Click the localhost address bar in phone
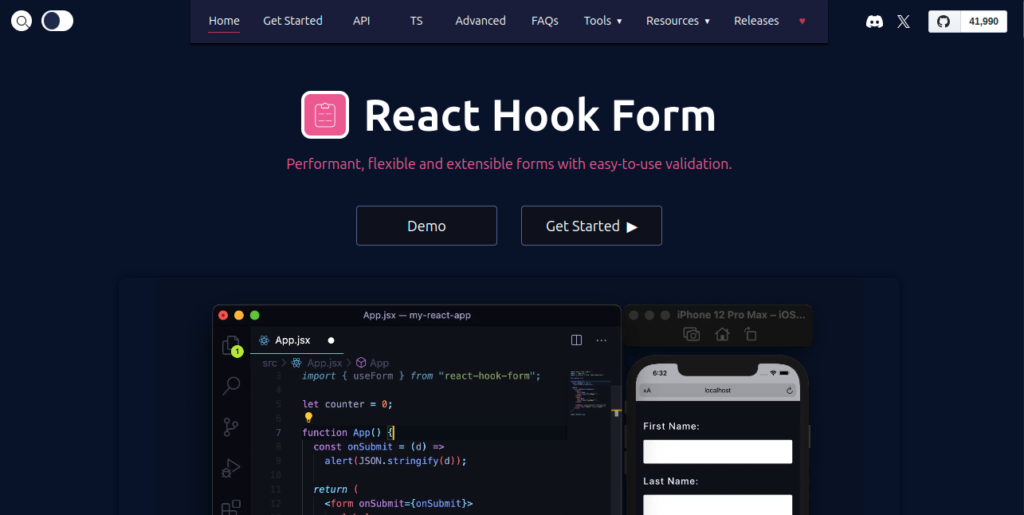Image resolution: width=1024 pixels, height=515 pixels. pyautogui.click(x=718, y=390)
